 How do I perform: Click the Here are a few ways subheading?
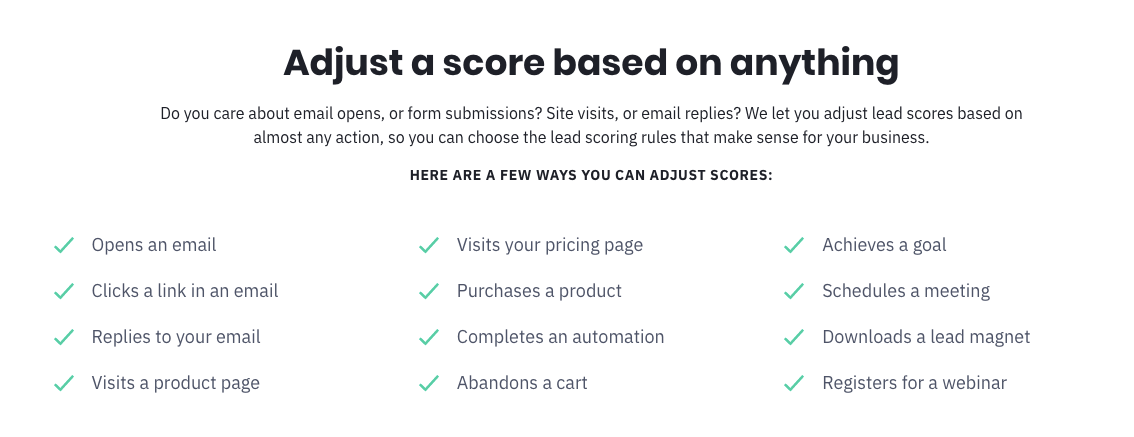591,176
